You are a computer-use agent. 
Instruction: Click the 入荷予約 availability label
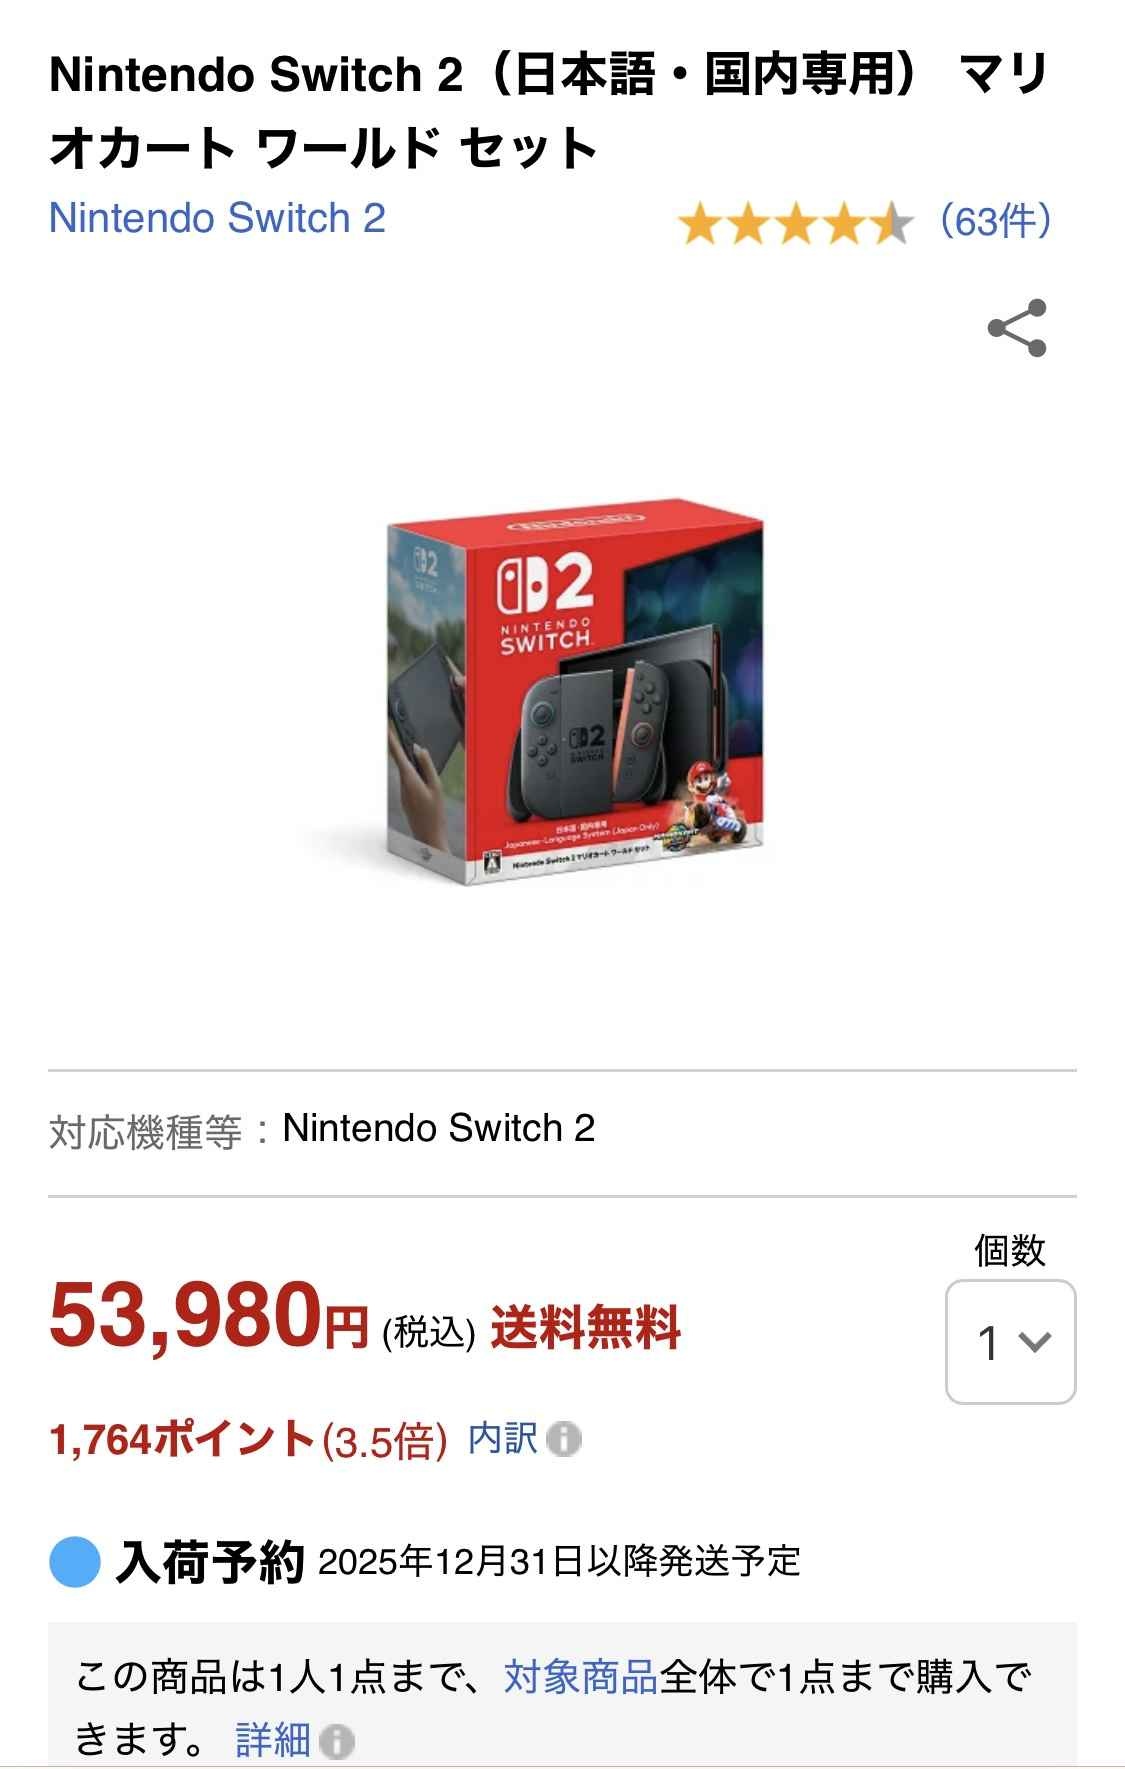pyautogui.click(x=209, y=1561)
